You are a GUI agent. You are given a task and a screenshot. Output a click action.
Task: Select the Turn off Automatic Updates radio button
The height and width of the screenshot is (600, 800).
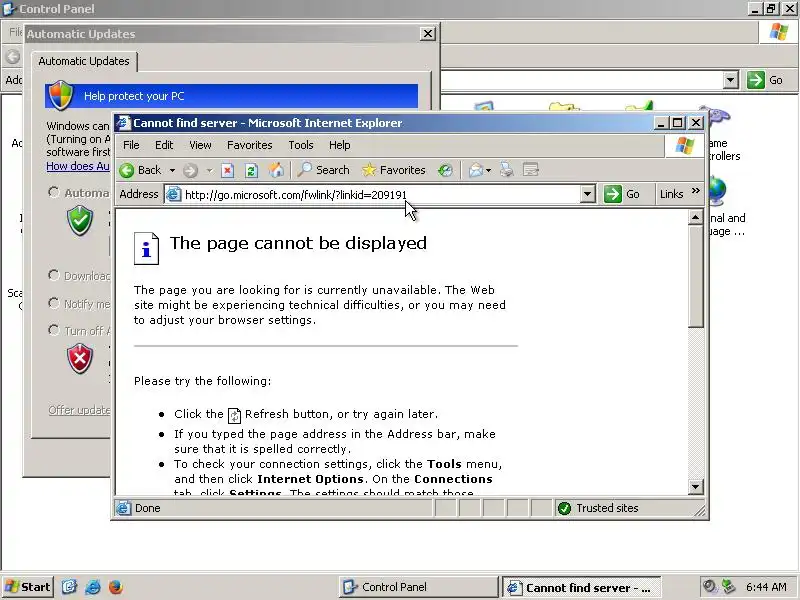[54, 330]
